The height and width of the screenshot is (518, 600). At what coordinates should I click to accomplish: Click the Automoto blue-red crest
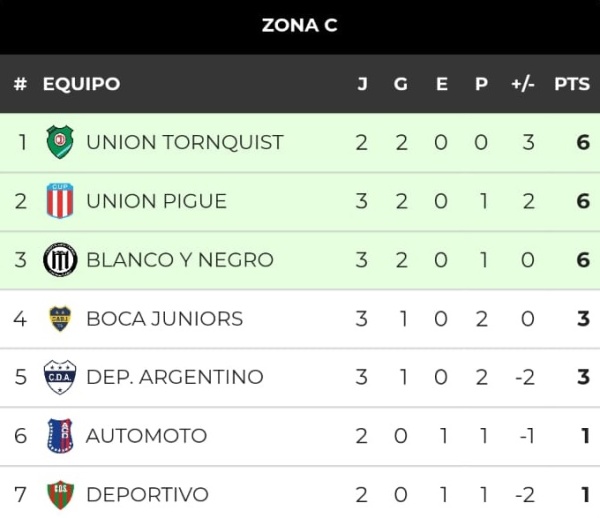tap(60, 436)
